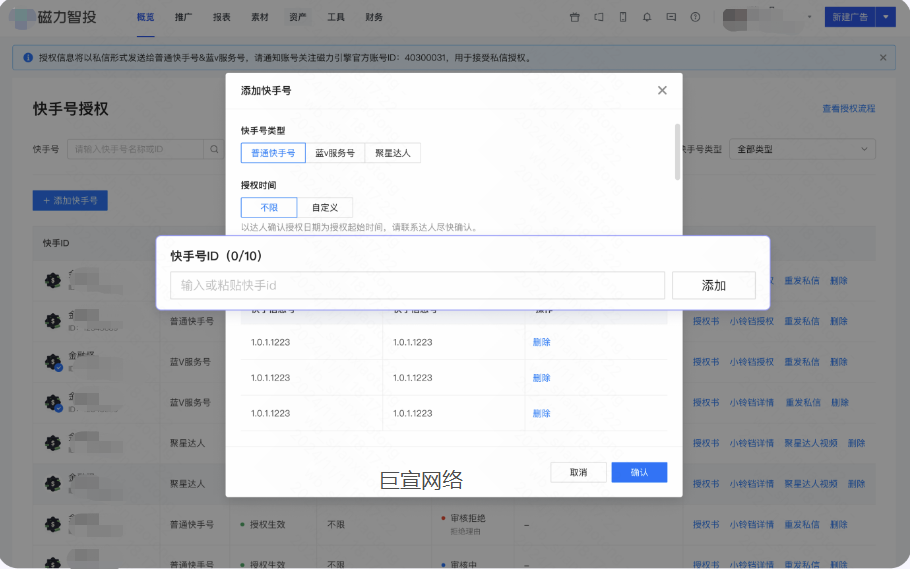Delete the first 1.0.1.1223 entry in dialog
The height and width of the screenshot is (569, 910).
coord(541,342)
